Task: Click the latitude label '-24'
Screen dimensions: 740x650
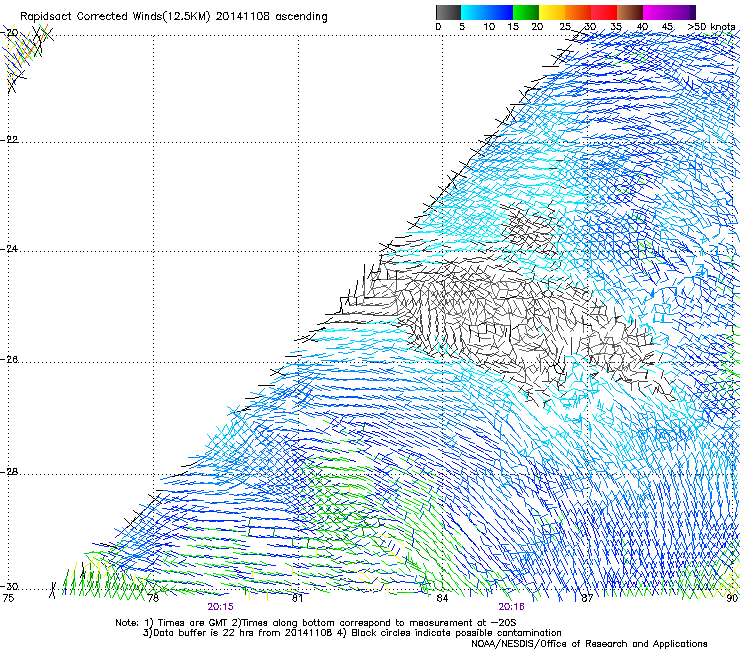Action: 9,249
